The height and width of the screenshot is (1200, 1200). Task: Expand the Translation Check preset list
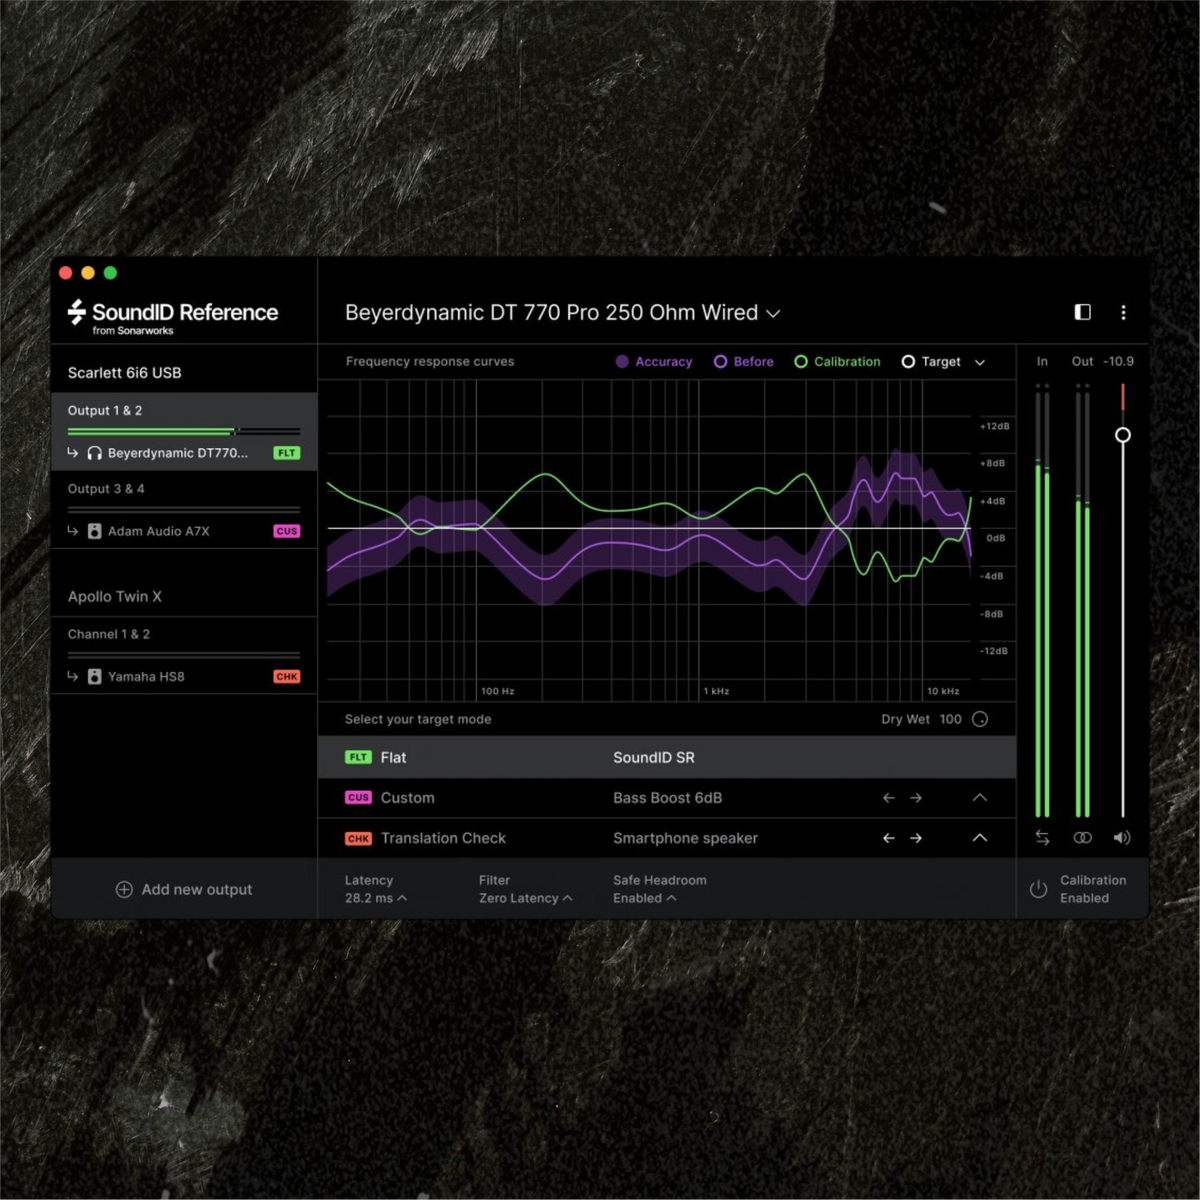(980, 838)
